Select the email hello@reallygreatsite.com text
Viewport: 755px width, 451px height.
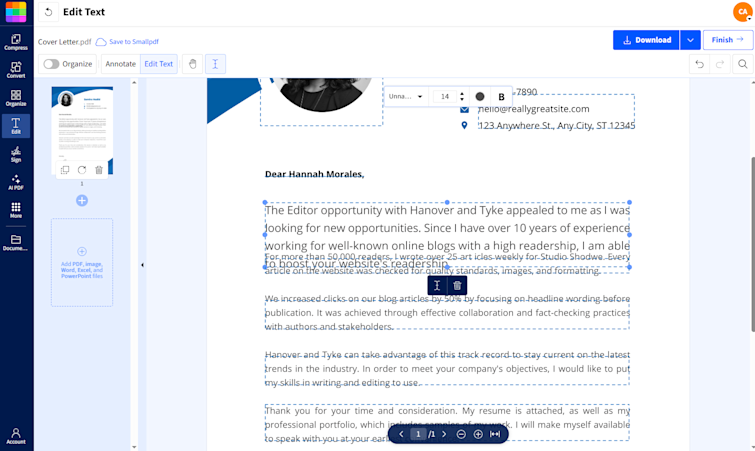click(x=534, y=109)
